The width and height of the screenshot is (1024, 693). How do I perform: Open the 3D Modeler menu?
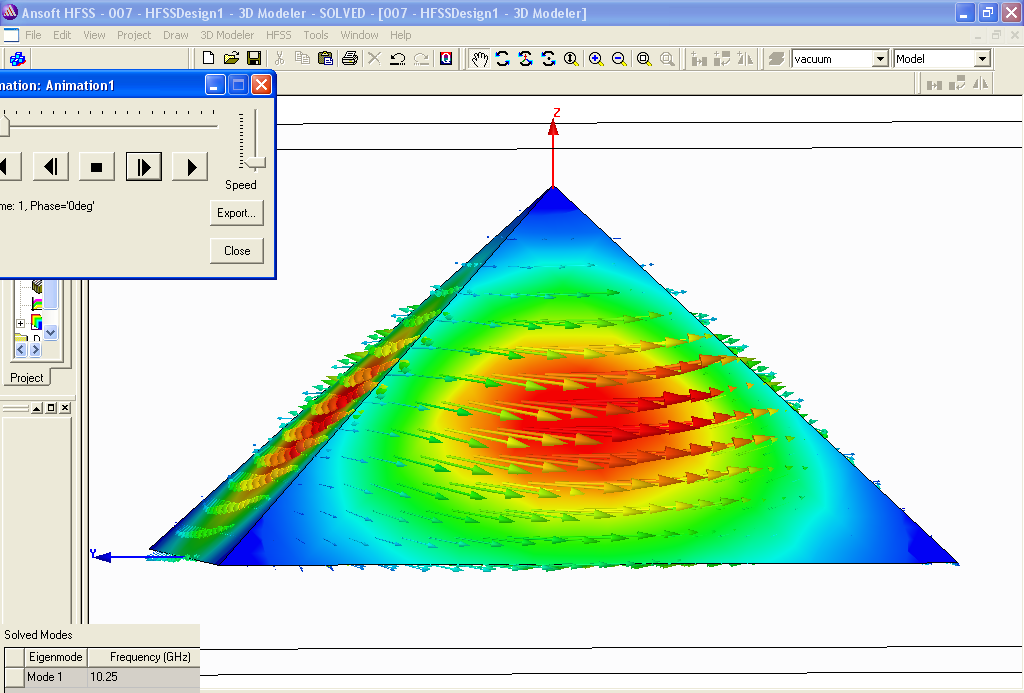tap(227, 35)
